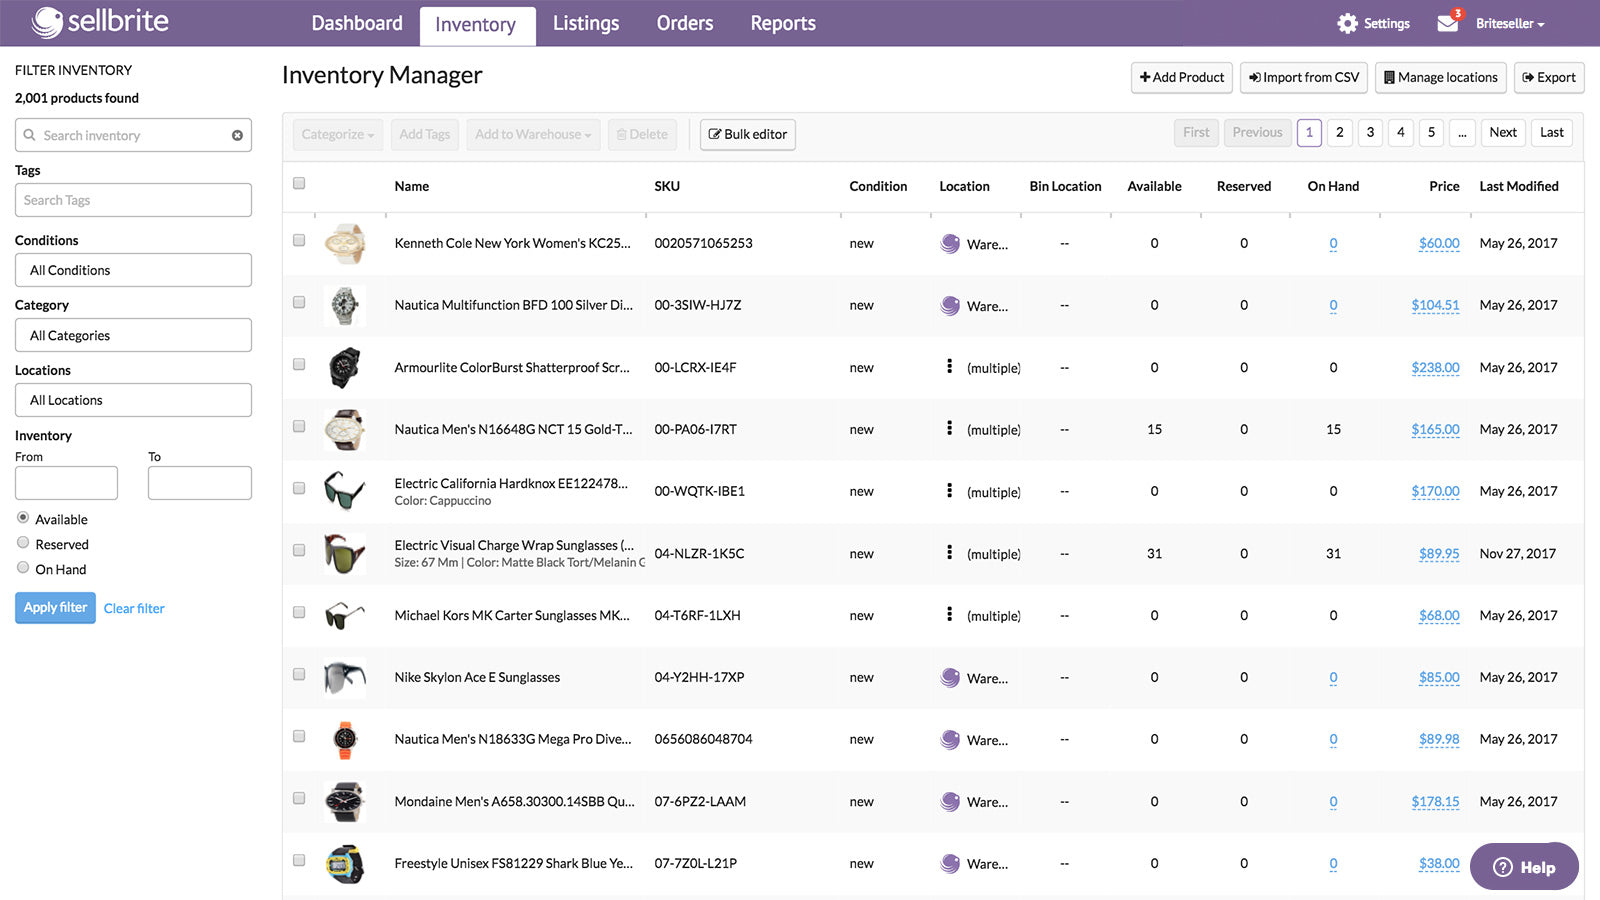Open the All Categories dropdown
The image size is (1600, 900).
[132, 335]
